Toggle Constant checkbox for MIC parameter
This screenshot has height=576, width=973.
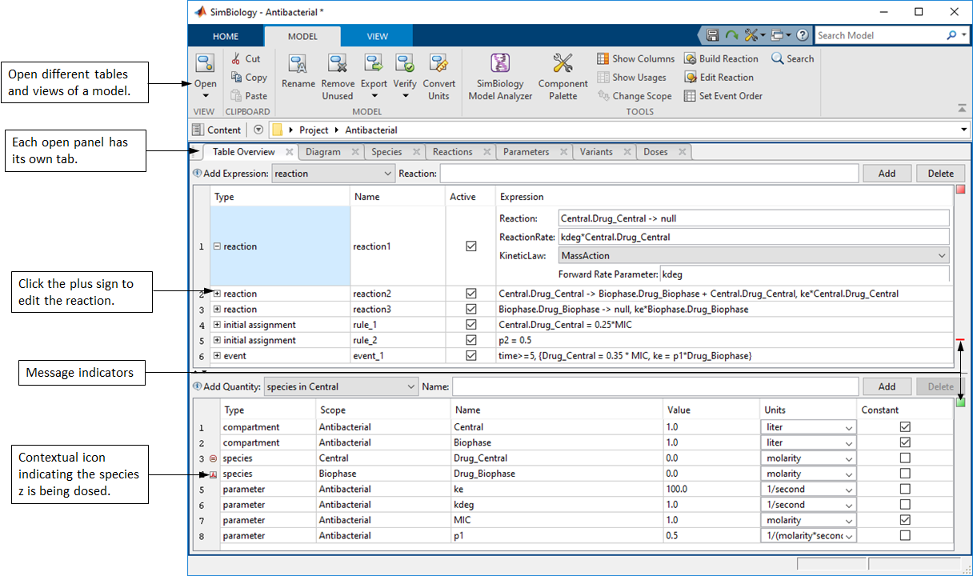pos(905,520)
